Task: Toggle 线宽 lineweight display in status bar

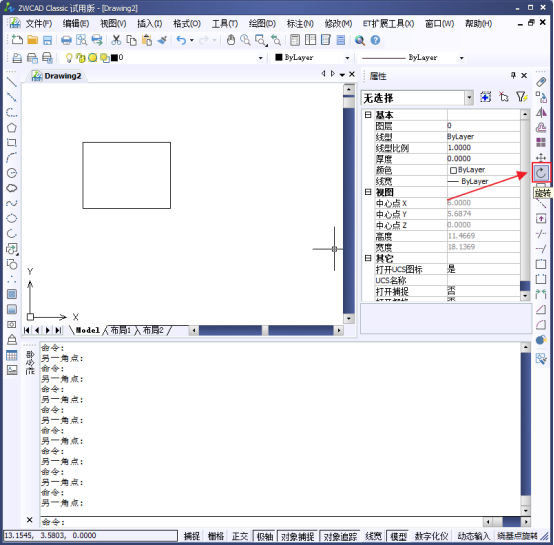Action: [373, 536]
